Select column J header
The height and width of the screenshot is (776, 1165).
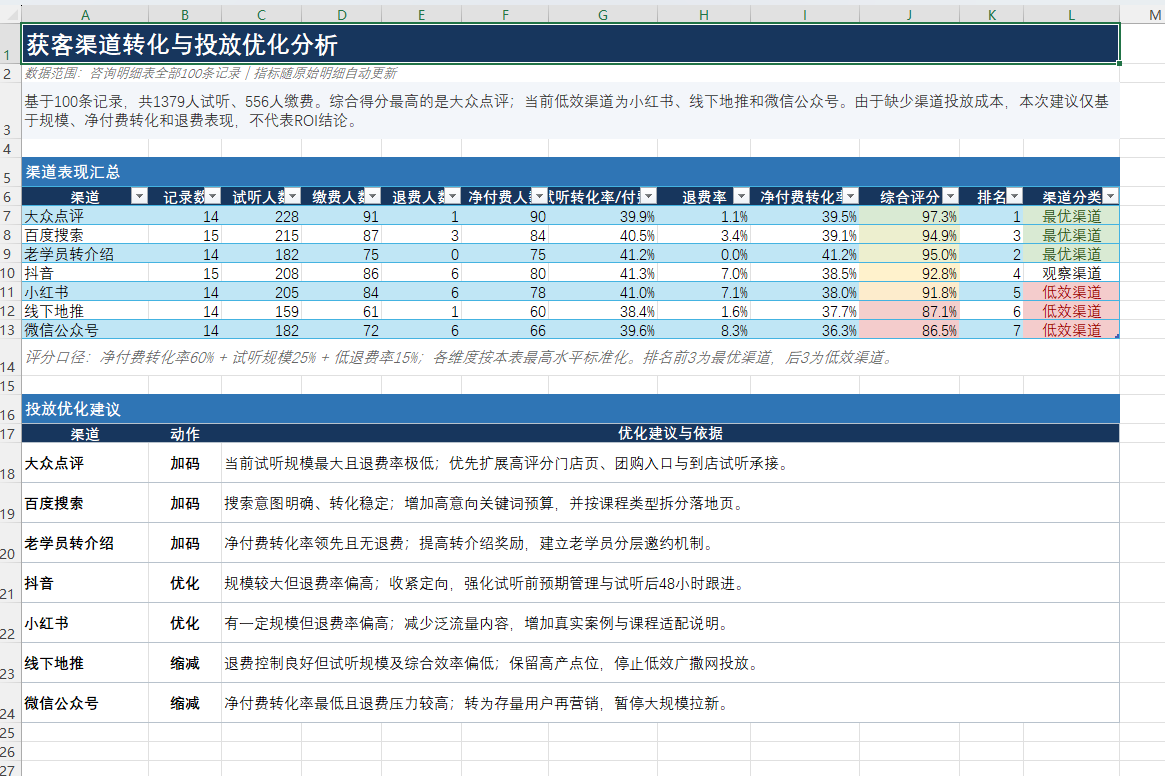(909, 15)
